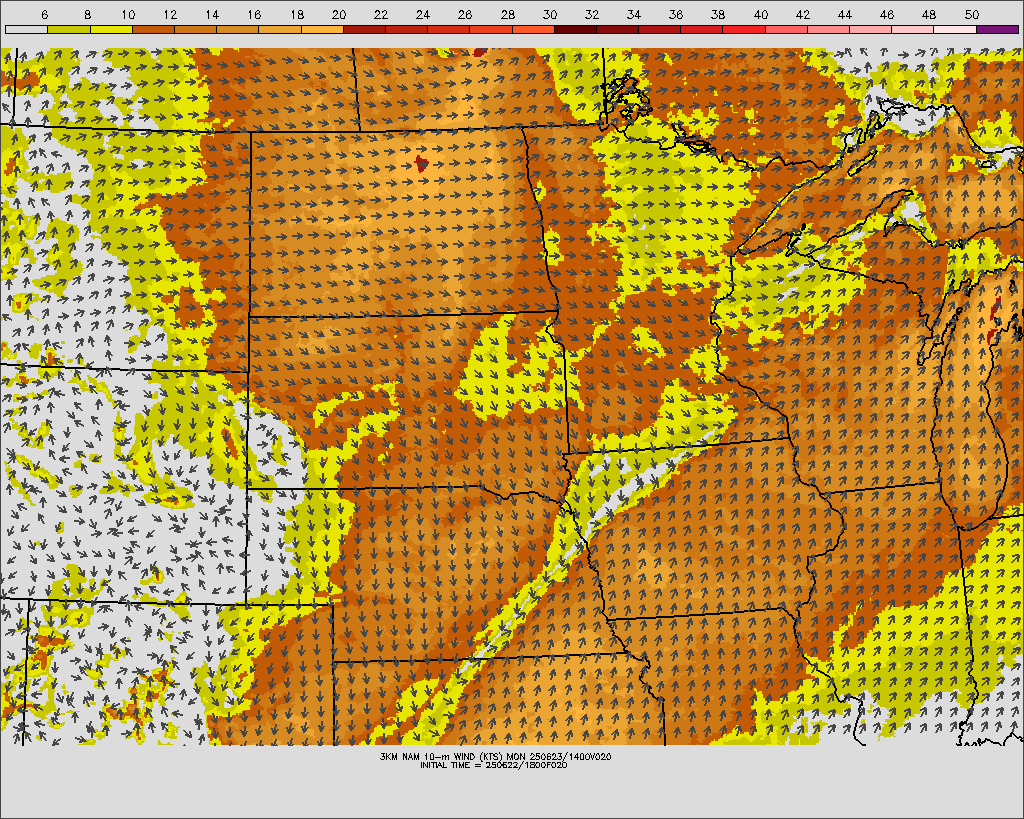Screen dimensions: 1024x819
Task: Click the legend label 26
Action: tap(465, 14)
